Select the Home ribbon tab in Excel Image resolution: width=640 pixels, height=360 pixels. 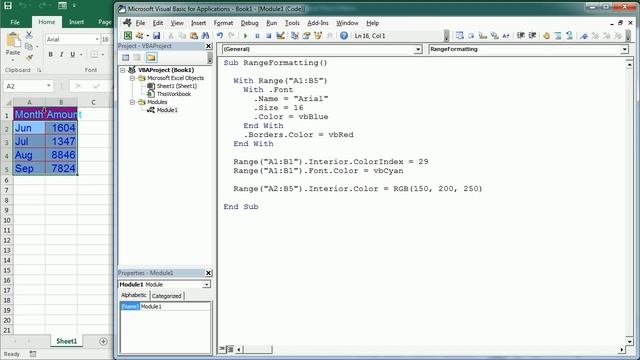pos(47,22)
